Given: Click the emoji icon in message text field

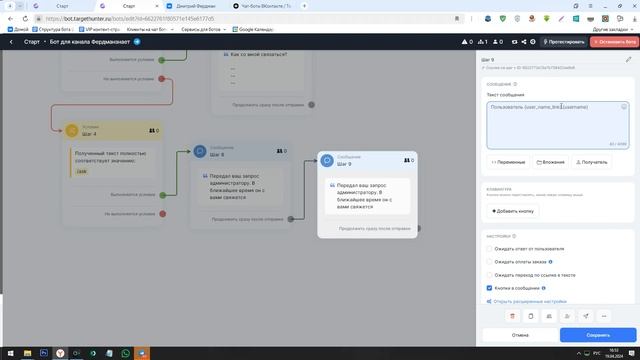Looking at the screenshot, I should 624,107.
